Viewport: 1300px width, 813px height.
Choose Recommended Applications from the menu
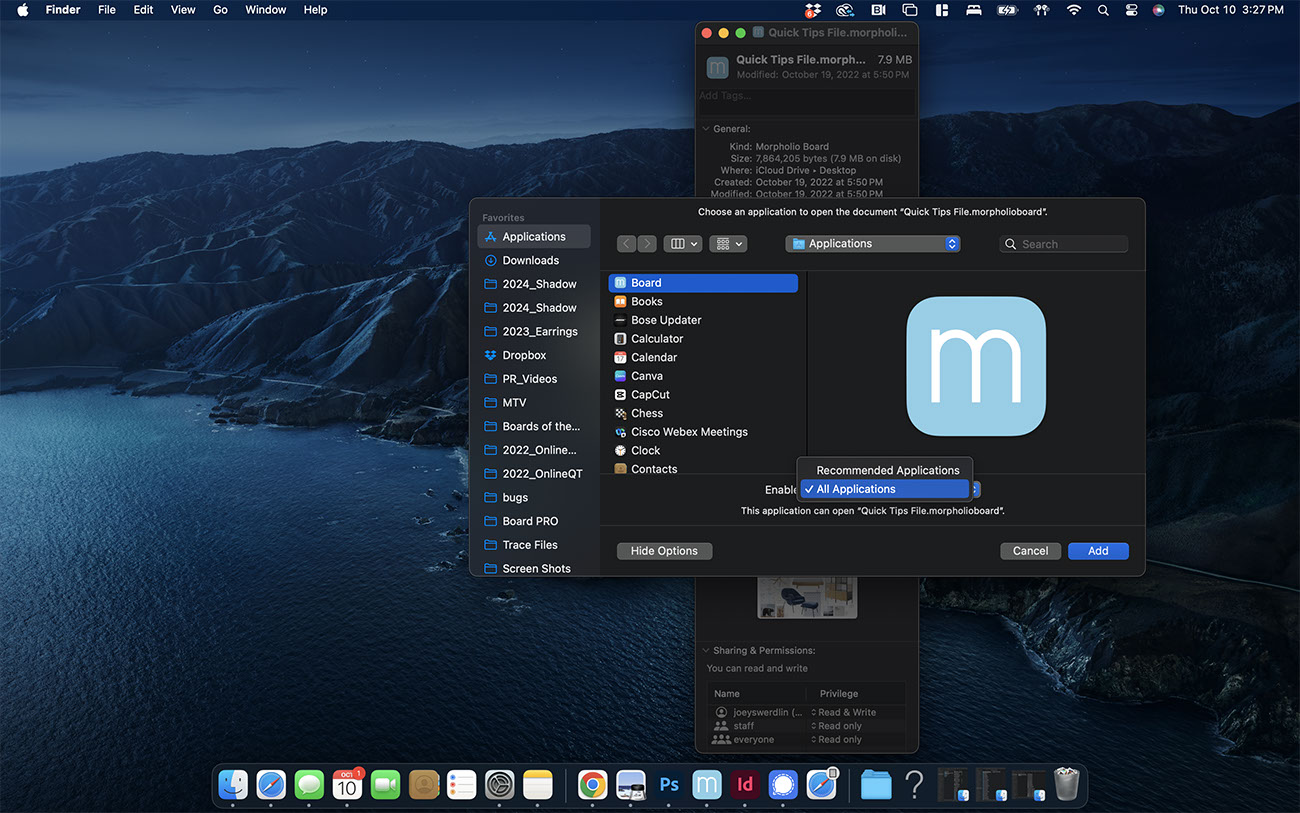[887, 470]
